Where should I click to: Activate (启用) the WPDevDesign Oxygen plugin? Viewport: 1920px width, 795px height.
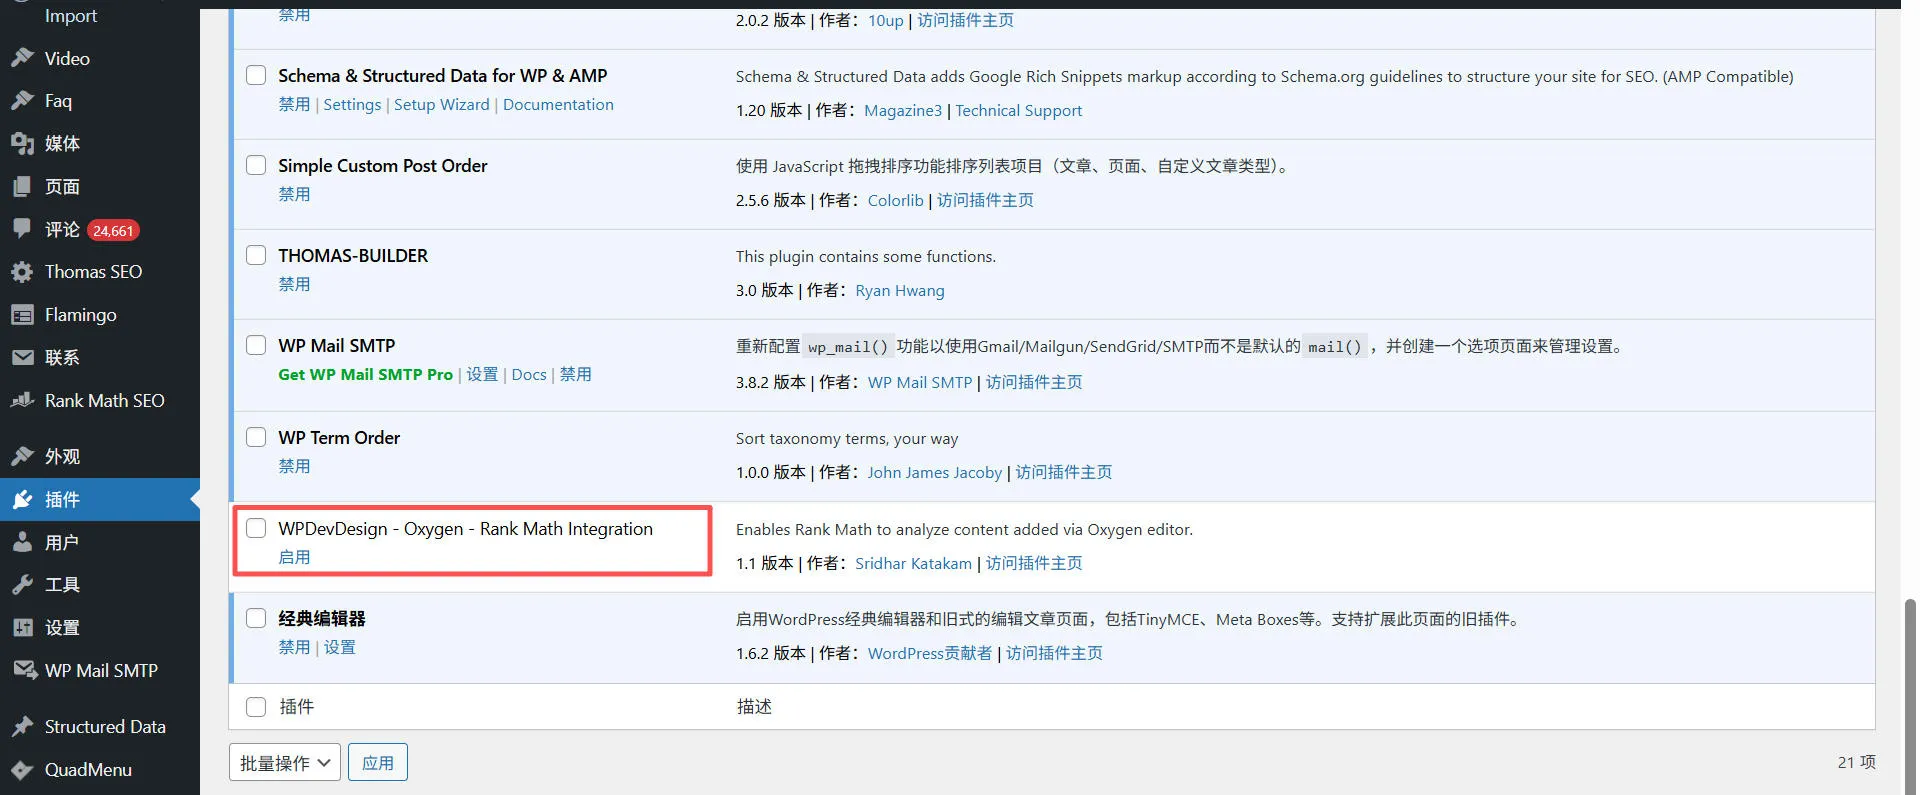coord(294,558)
